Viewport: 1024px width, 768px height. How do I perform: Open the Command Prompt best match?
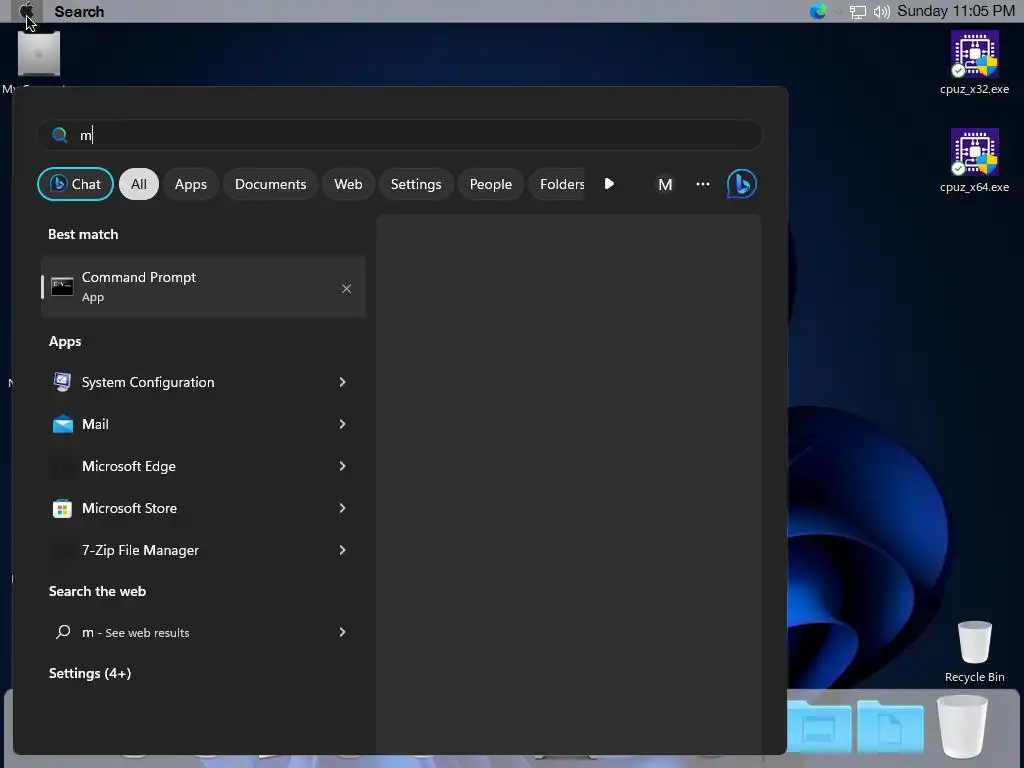tap(203, 287)
